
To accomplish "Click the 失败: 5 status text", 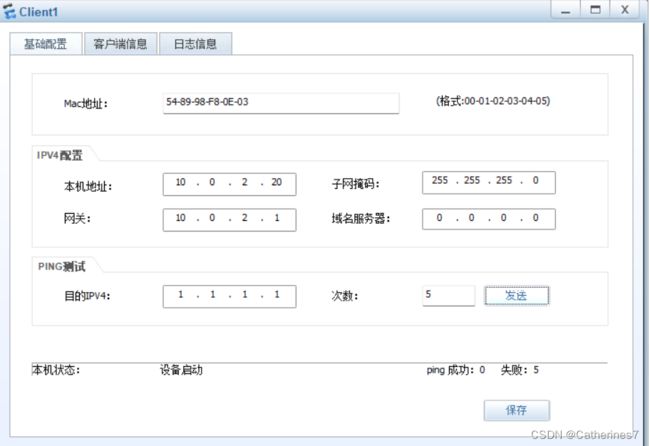I will click(x=519, y=370).
